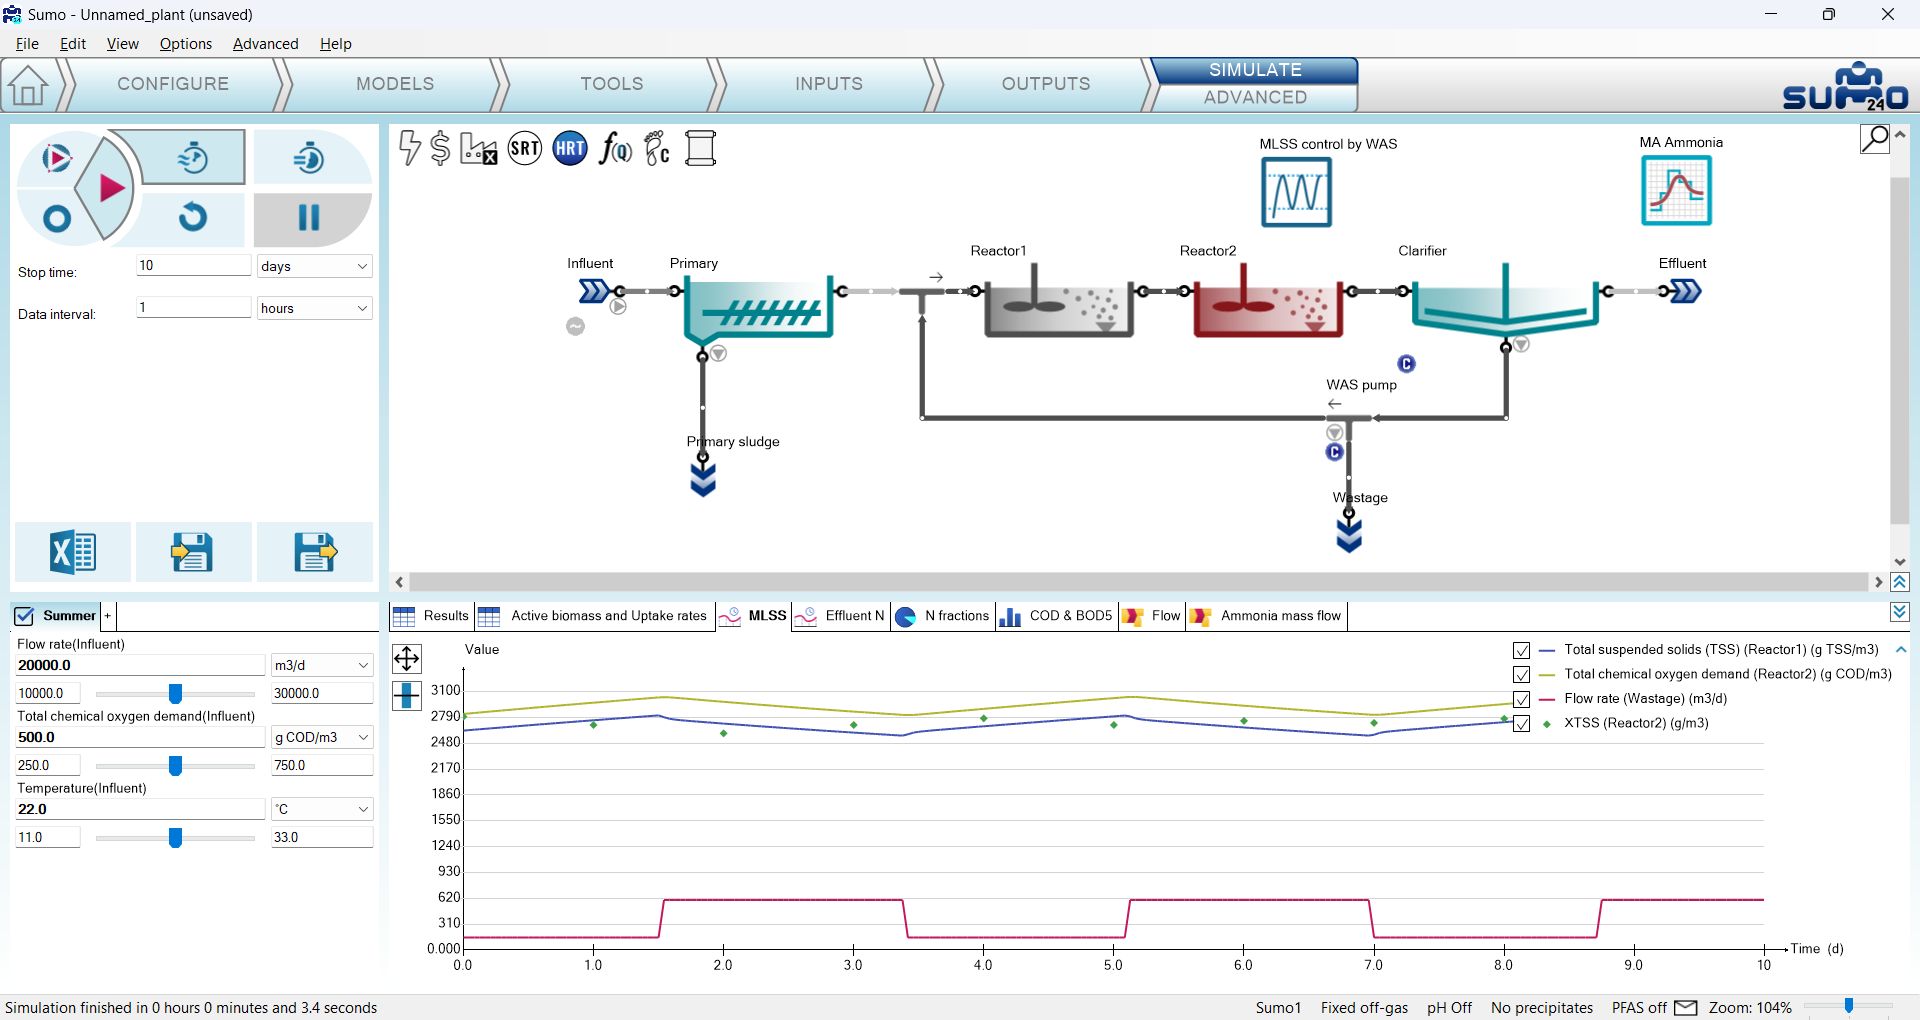Select the red Reactor2 tank

pos(1267,300)
